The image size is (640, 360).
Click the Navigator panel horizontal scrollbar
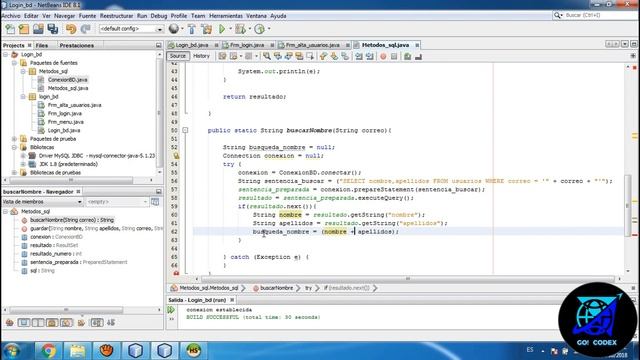pyautogui.click(x=66, y=310)
